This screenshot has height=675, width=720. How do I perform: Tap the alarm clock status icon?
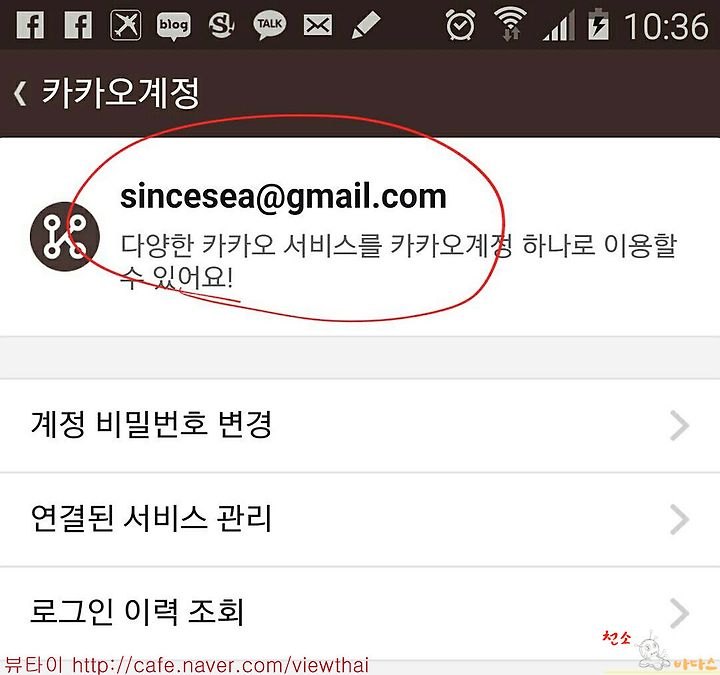pos(461,25)
